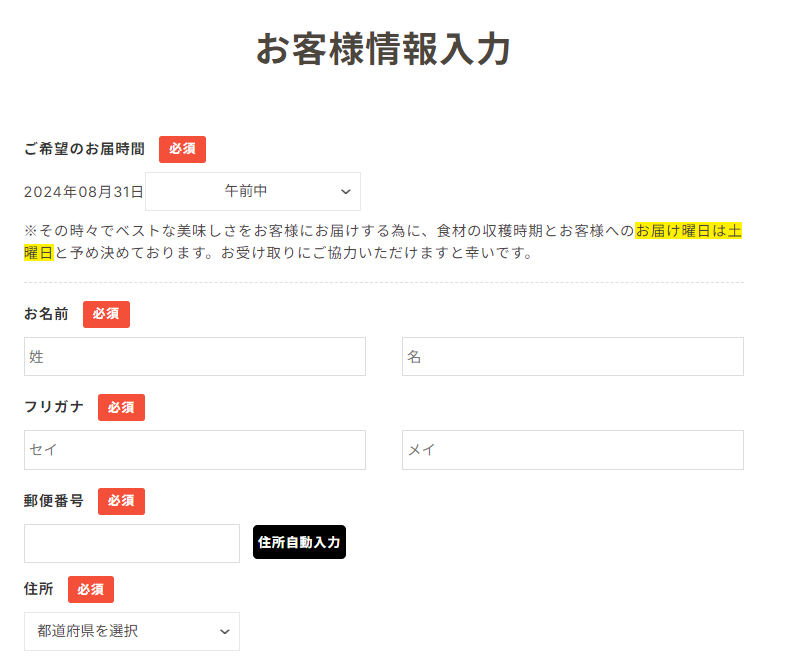
Task: Click the 2024年08月31日 date text
Action: (x=84, y=192)
